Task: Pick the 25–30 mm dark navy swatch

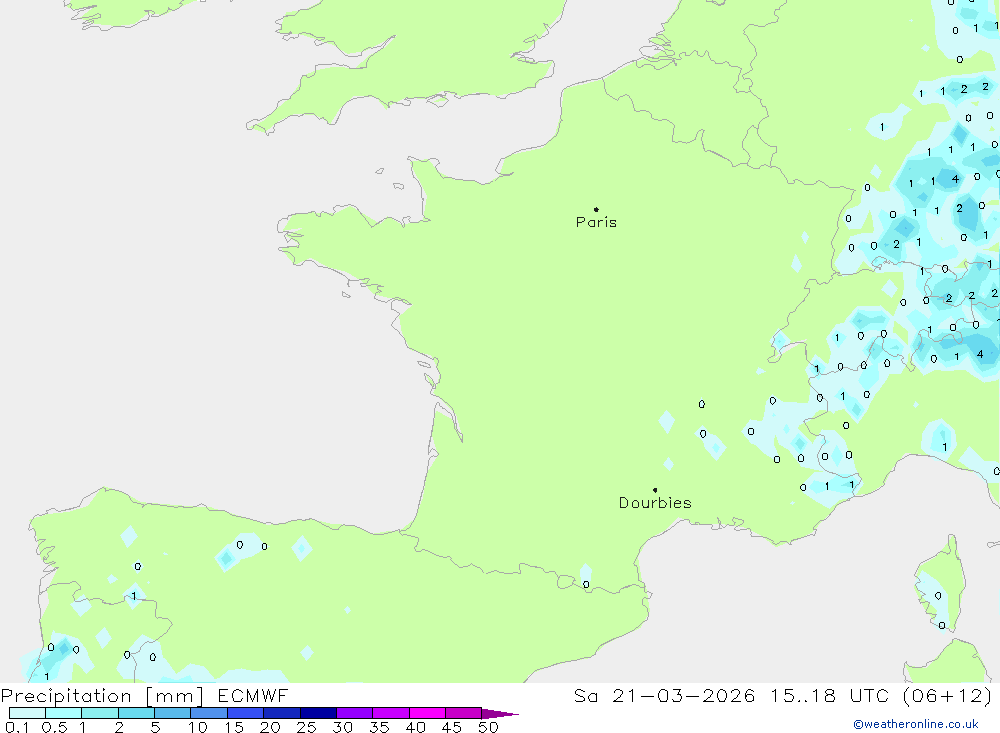Action: tap(318, 713)
